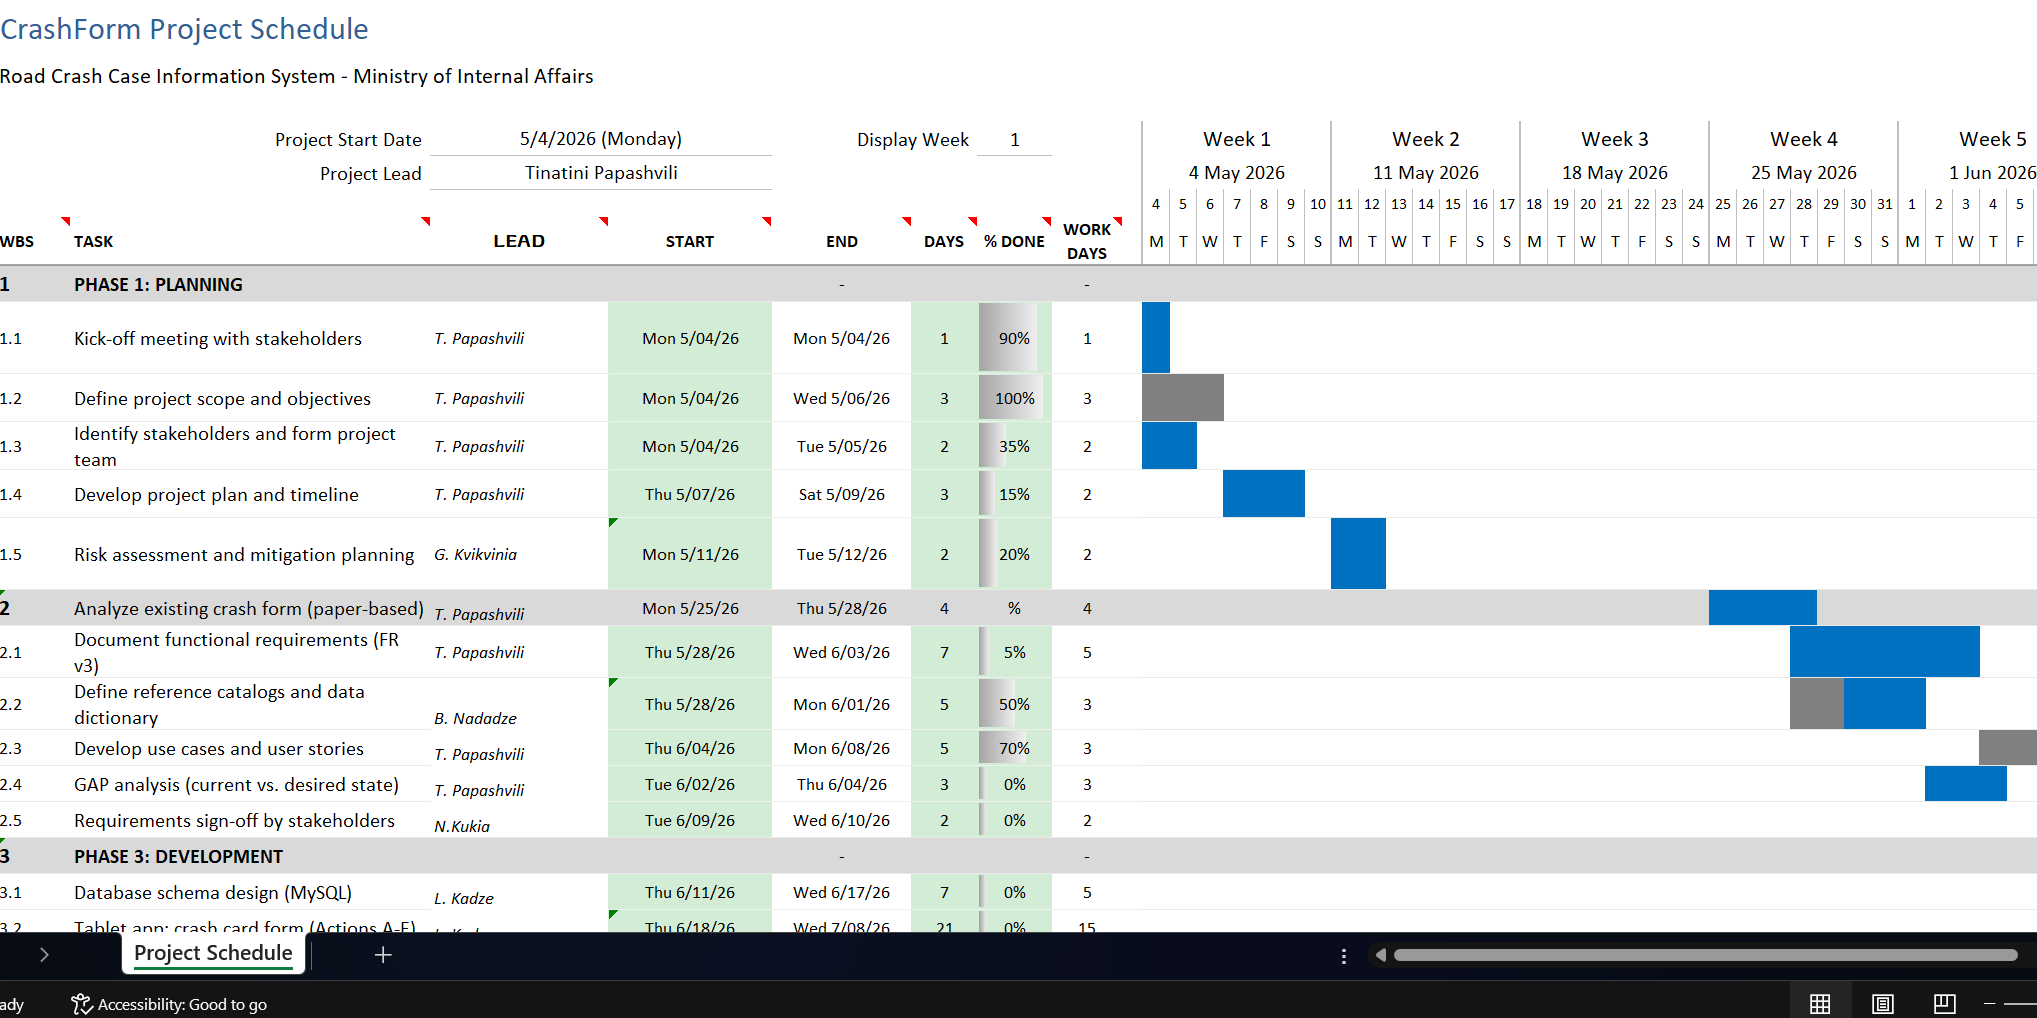Image resolution: width=2037 pixels, height=1018 pixels.
Task: Click the horizontal scrollbar thumb
Action: 1705,955
